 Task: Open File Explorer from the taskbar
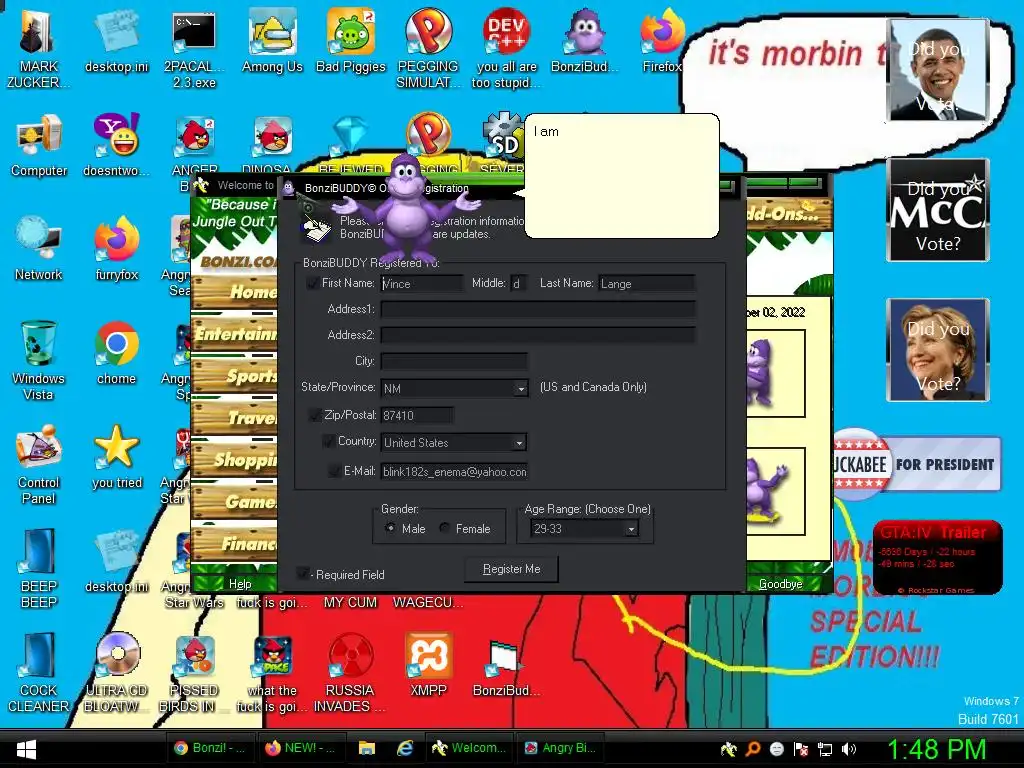(366, 748)
